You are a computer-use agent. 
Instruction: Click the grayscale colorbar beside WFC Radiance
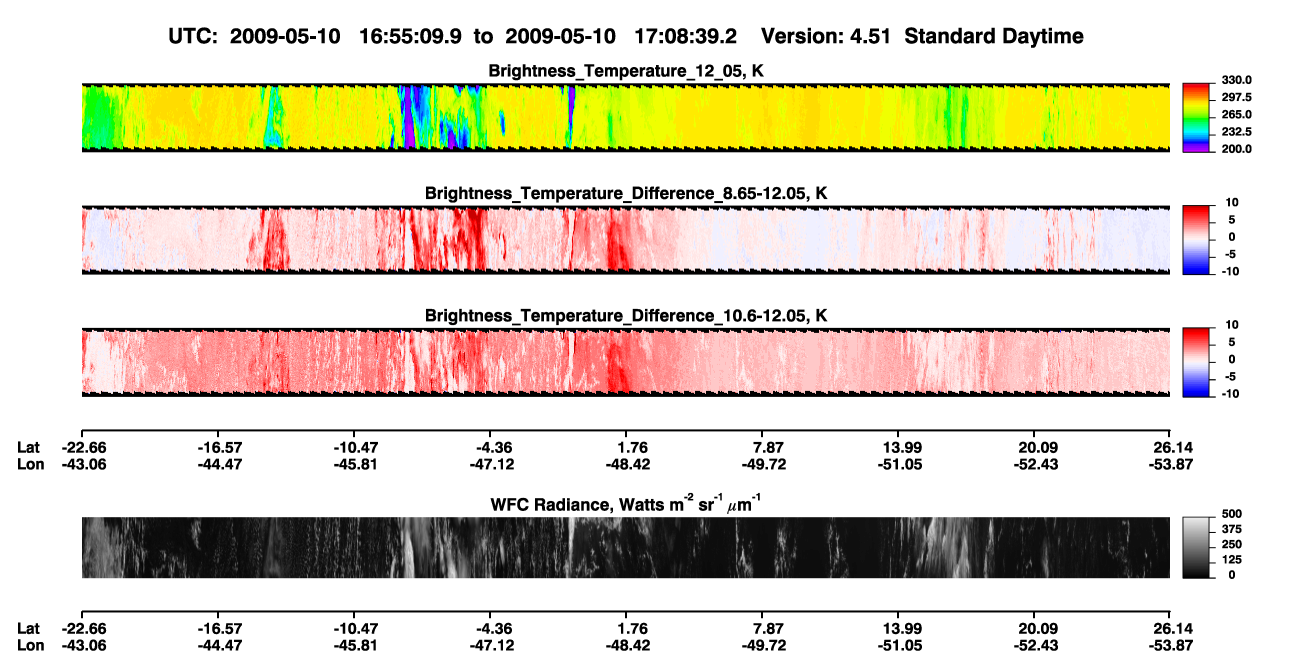(x=1199, y=548)
